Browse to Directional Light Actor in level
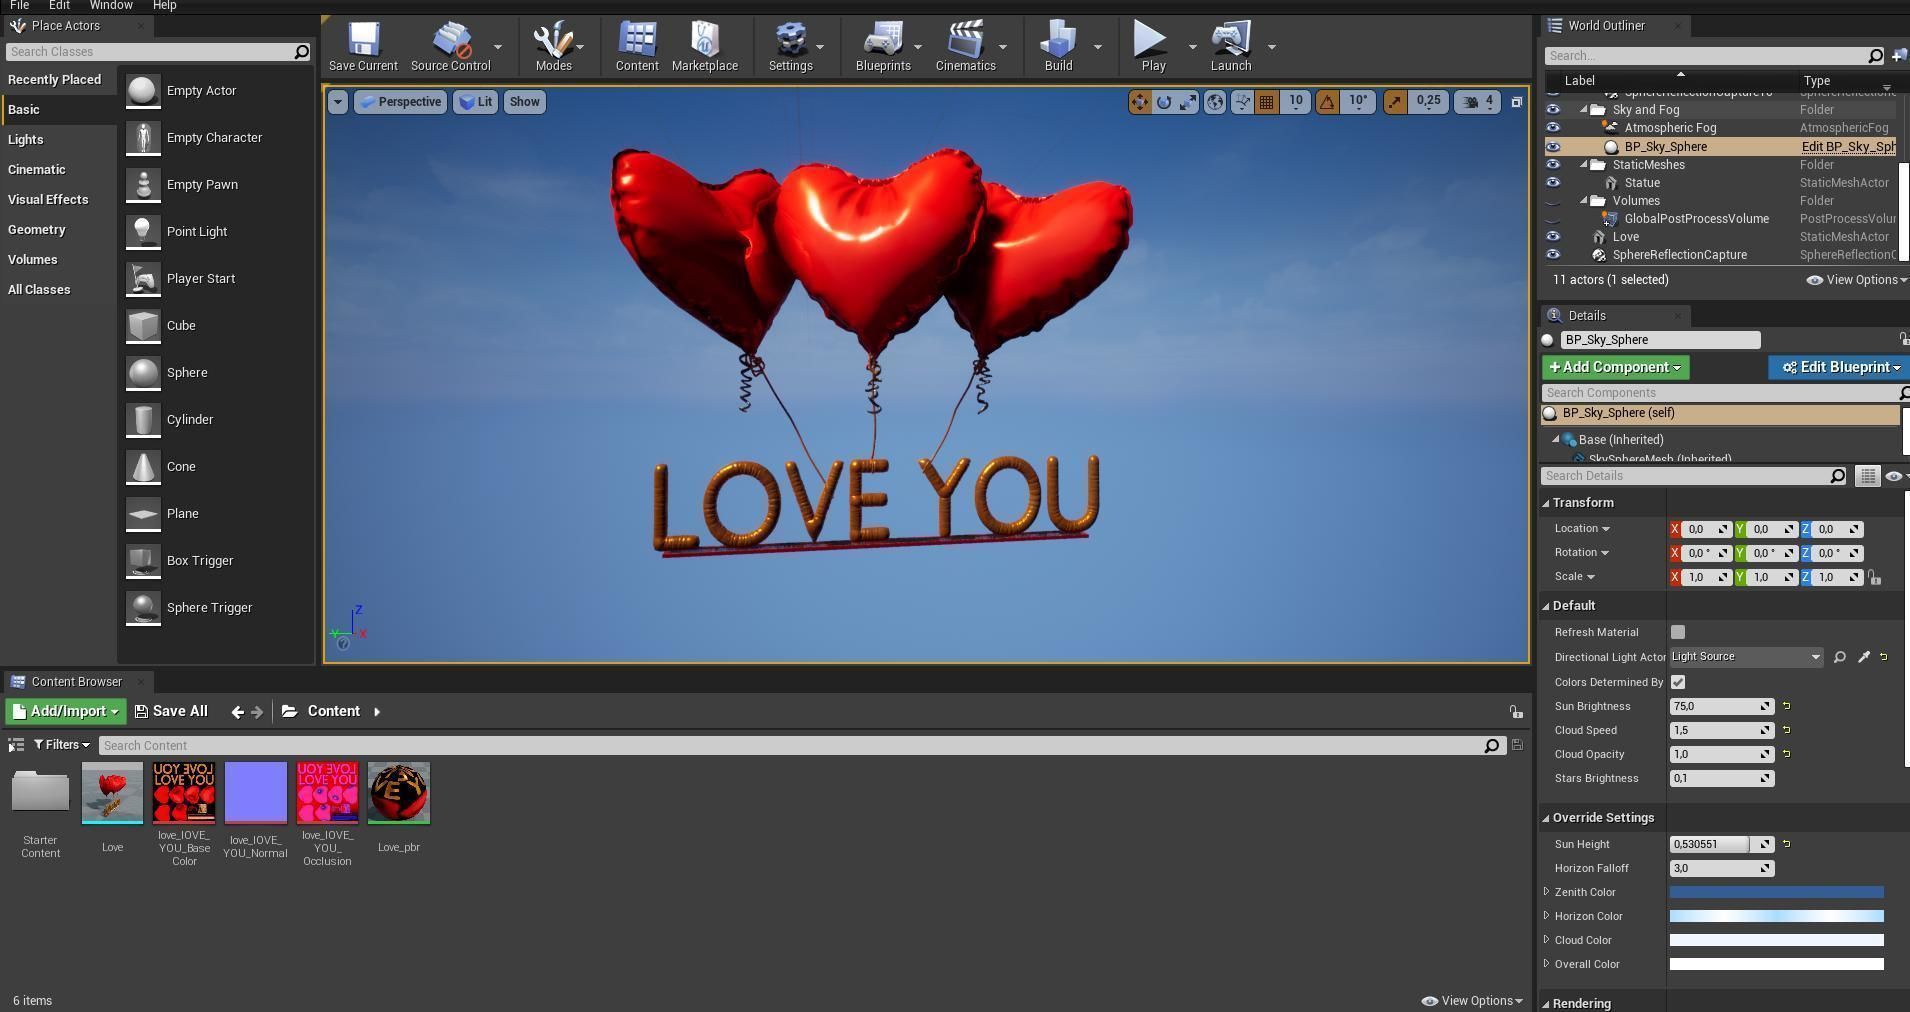Viewport: 1910px width, 1012px height. click(1839, 657)
